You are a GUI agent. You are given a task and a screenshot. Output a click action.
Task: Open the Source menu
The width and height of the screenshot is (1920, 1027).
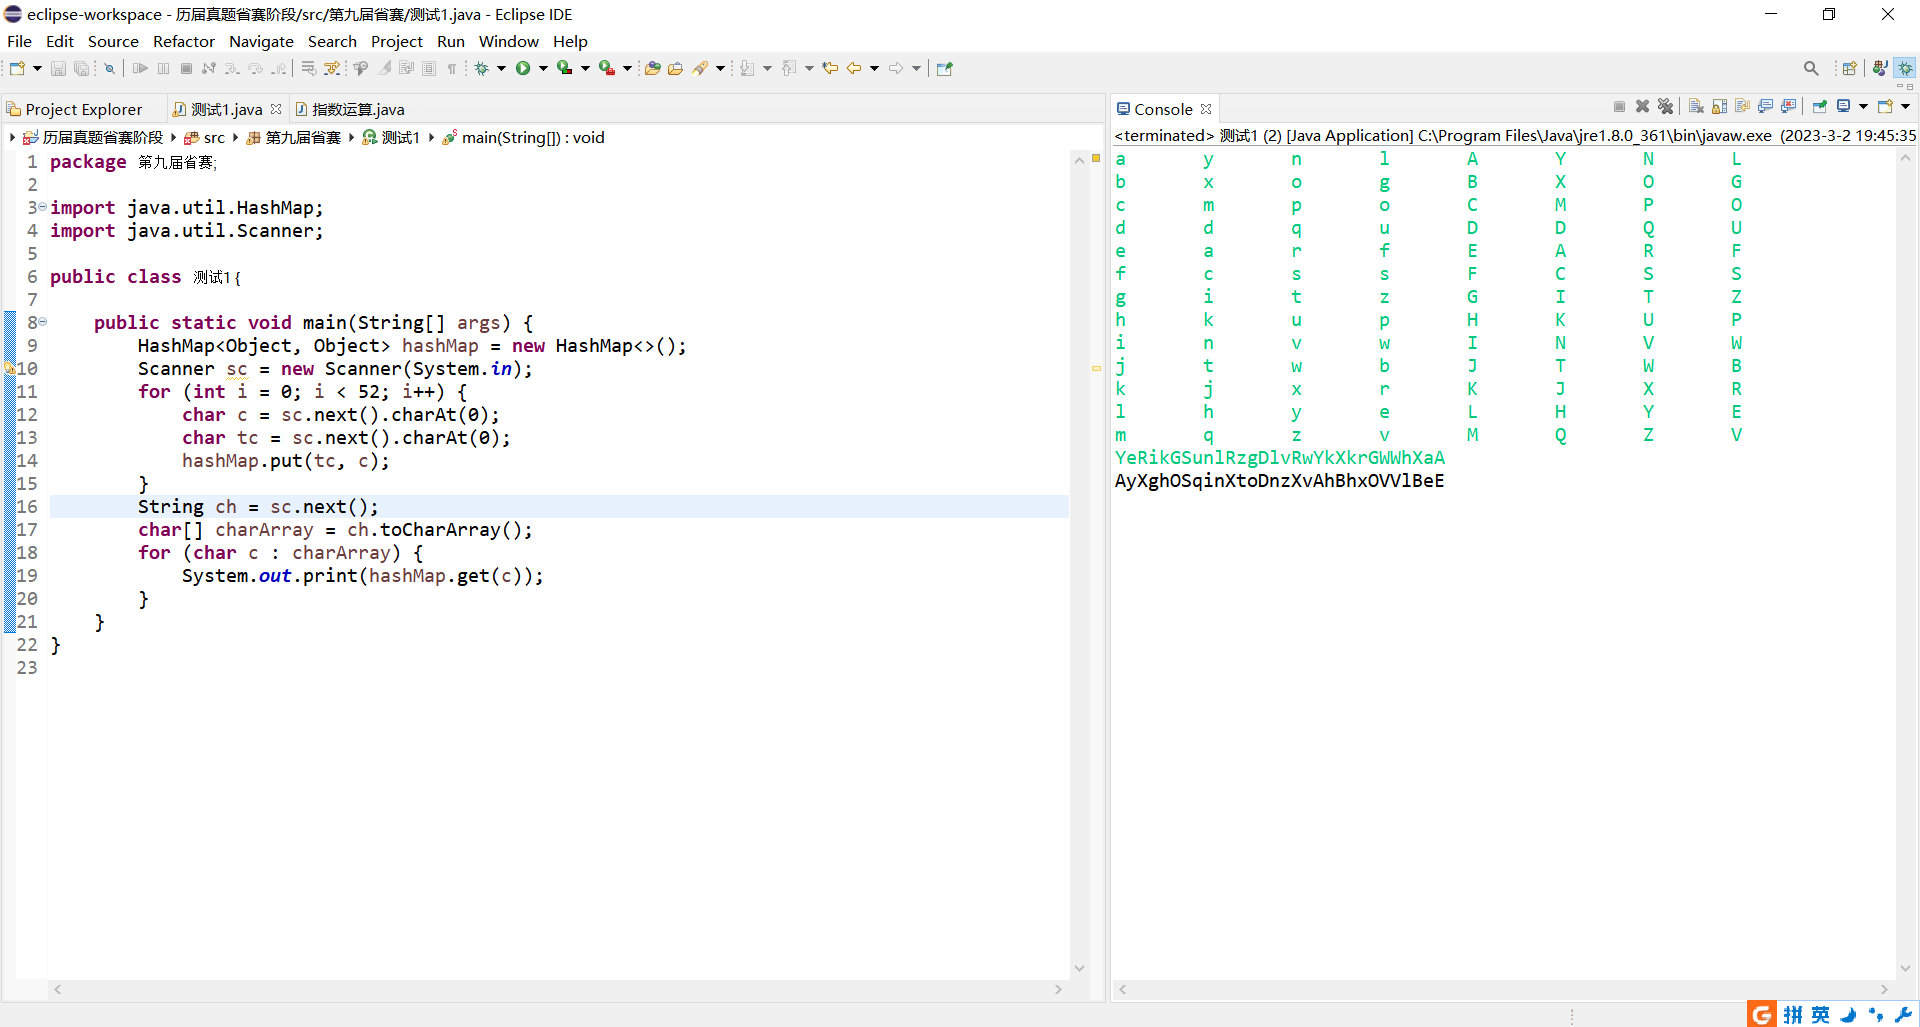(113, 41)
